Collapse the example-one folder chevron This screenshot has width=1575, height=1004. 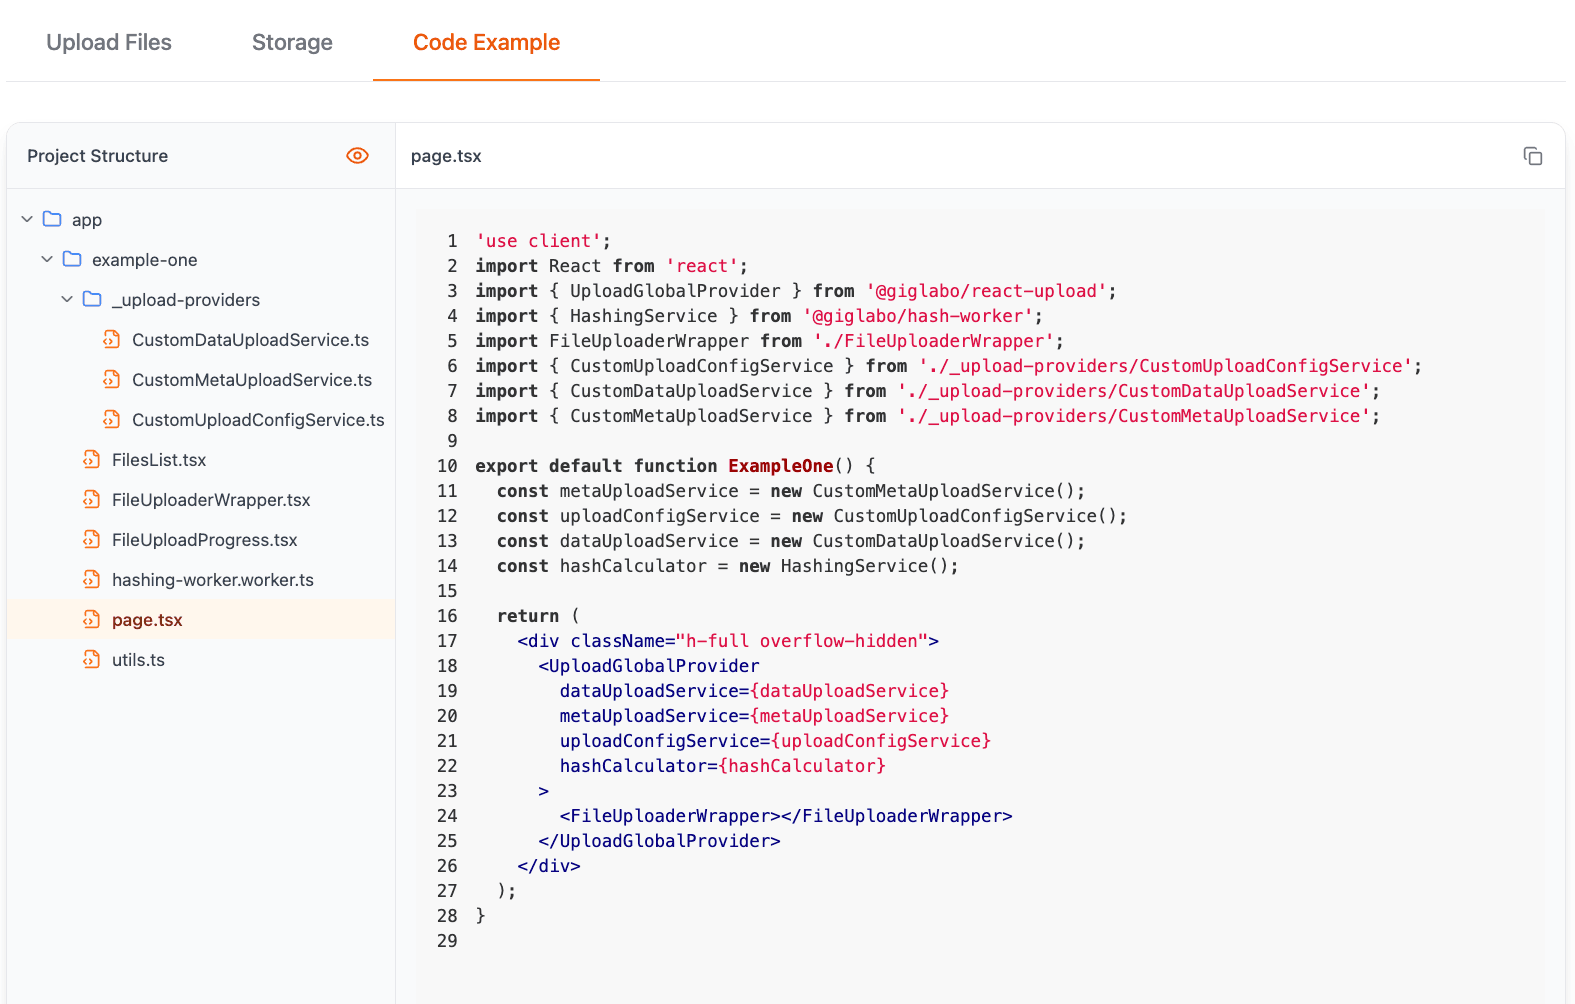coord(47,259)
